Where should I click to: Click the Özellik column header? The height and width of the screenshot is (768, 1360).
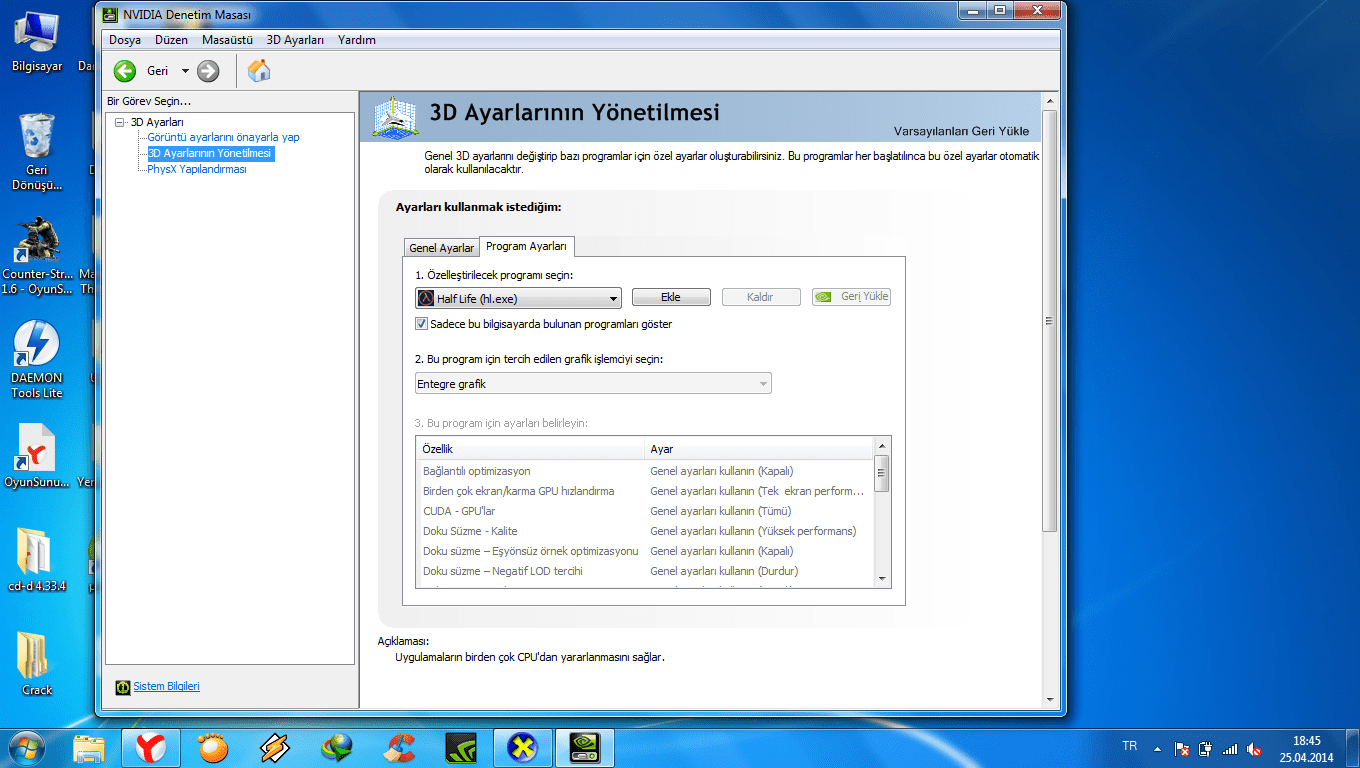click(x=530, y=449)
